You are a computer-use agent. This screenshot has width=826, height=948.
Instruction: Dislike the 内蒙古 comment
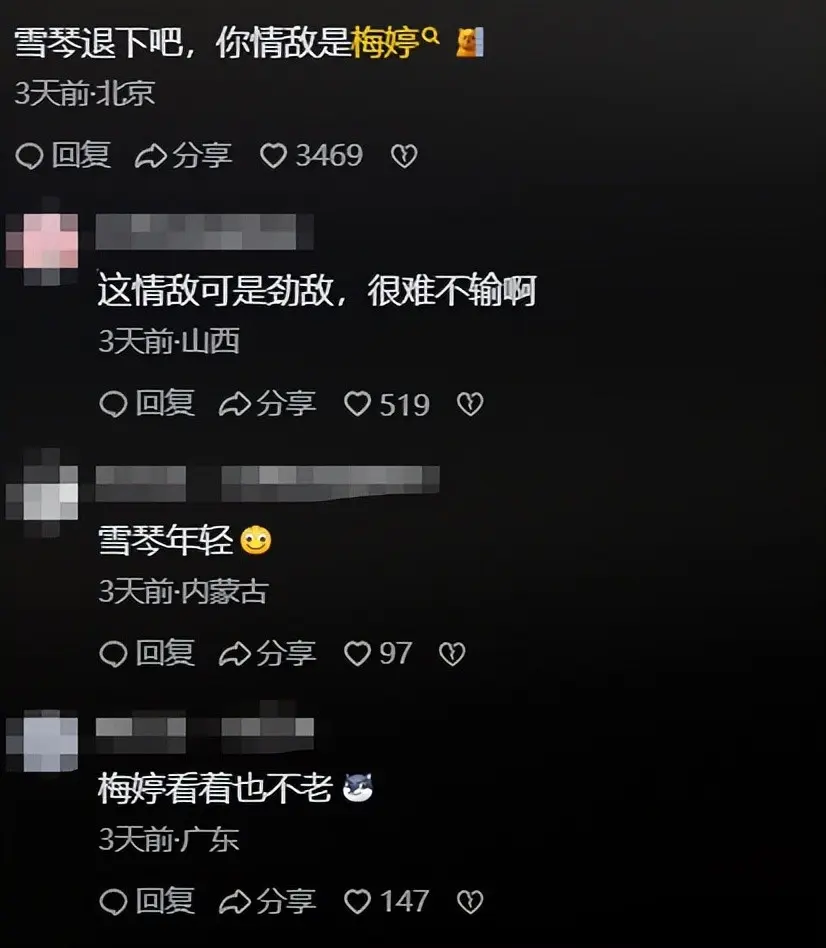click(452, 654)
